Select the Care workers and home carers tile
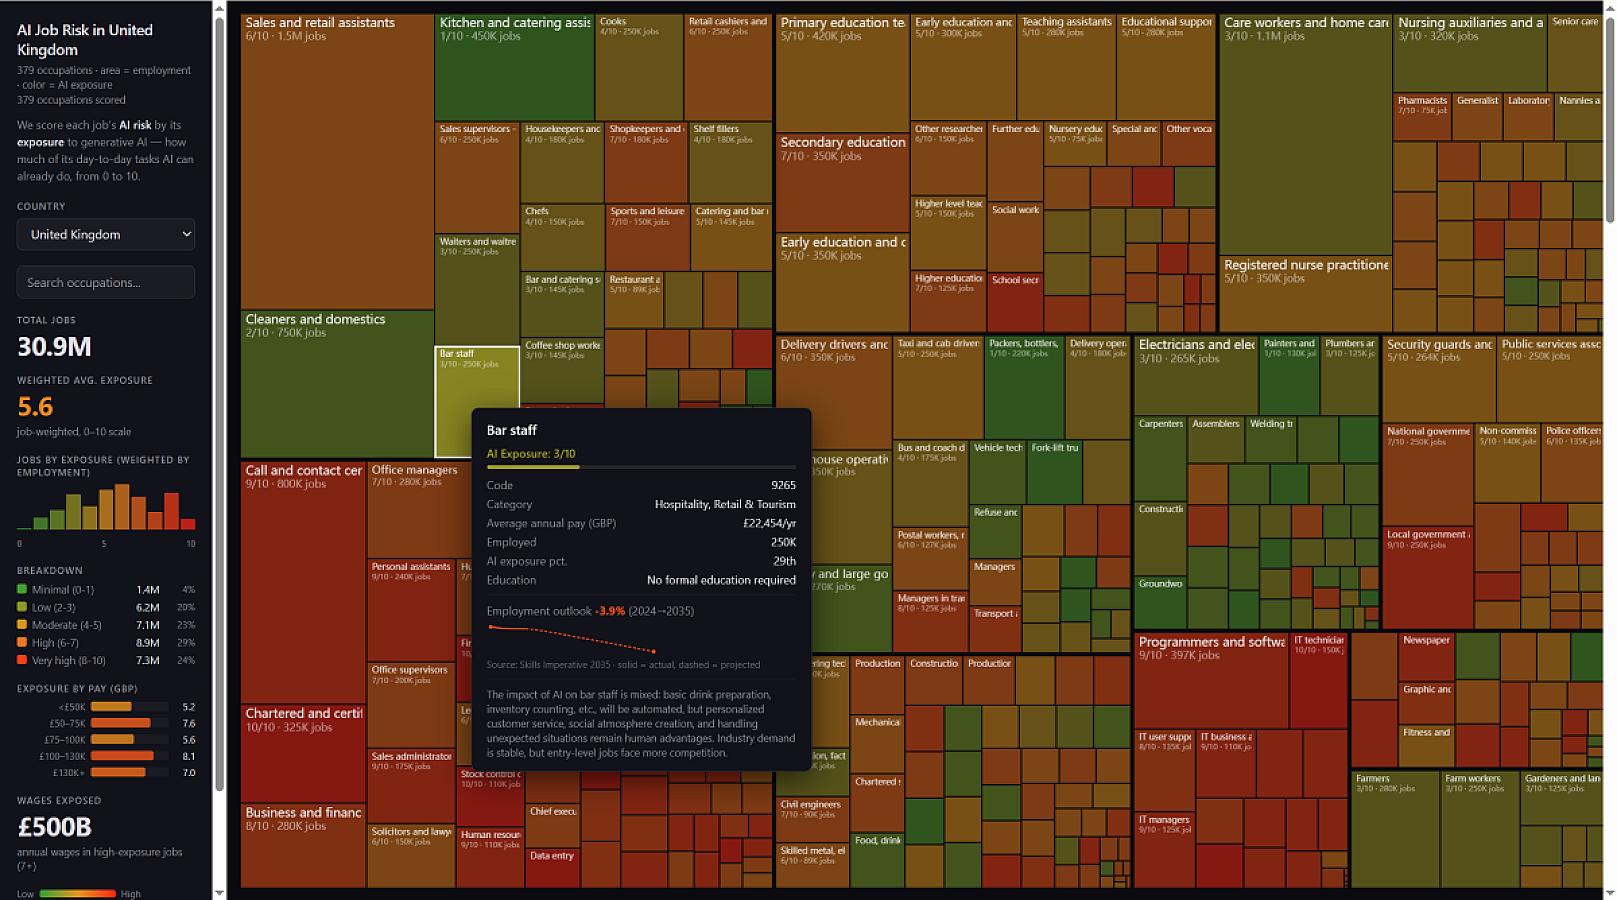Viewport: 1617px width, 900px height. point(1305,134)
